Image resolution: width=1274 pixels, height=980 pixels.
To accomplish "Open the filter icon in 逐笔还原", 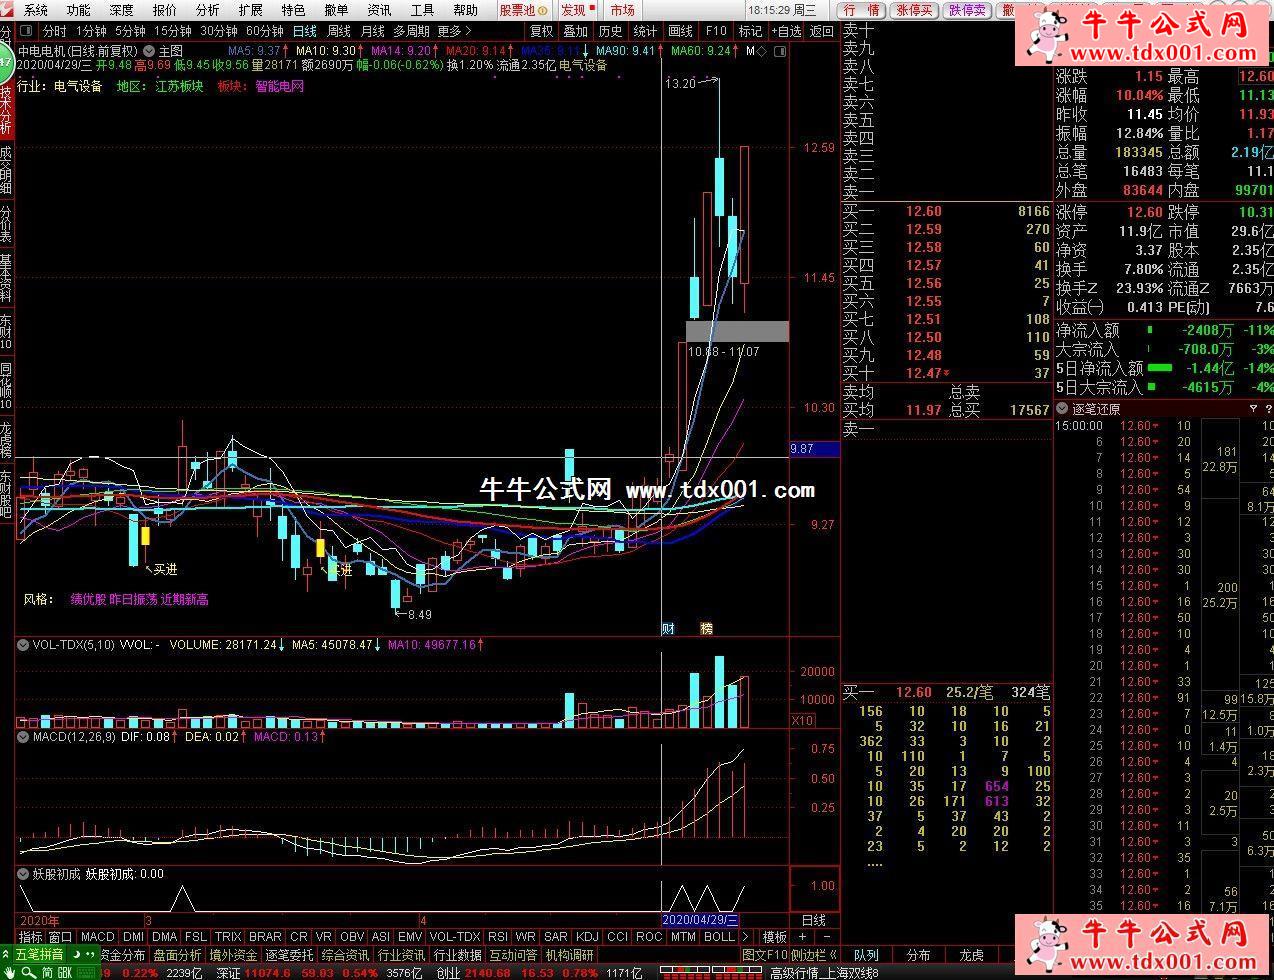I will tap(1253, 408).
